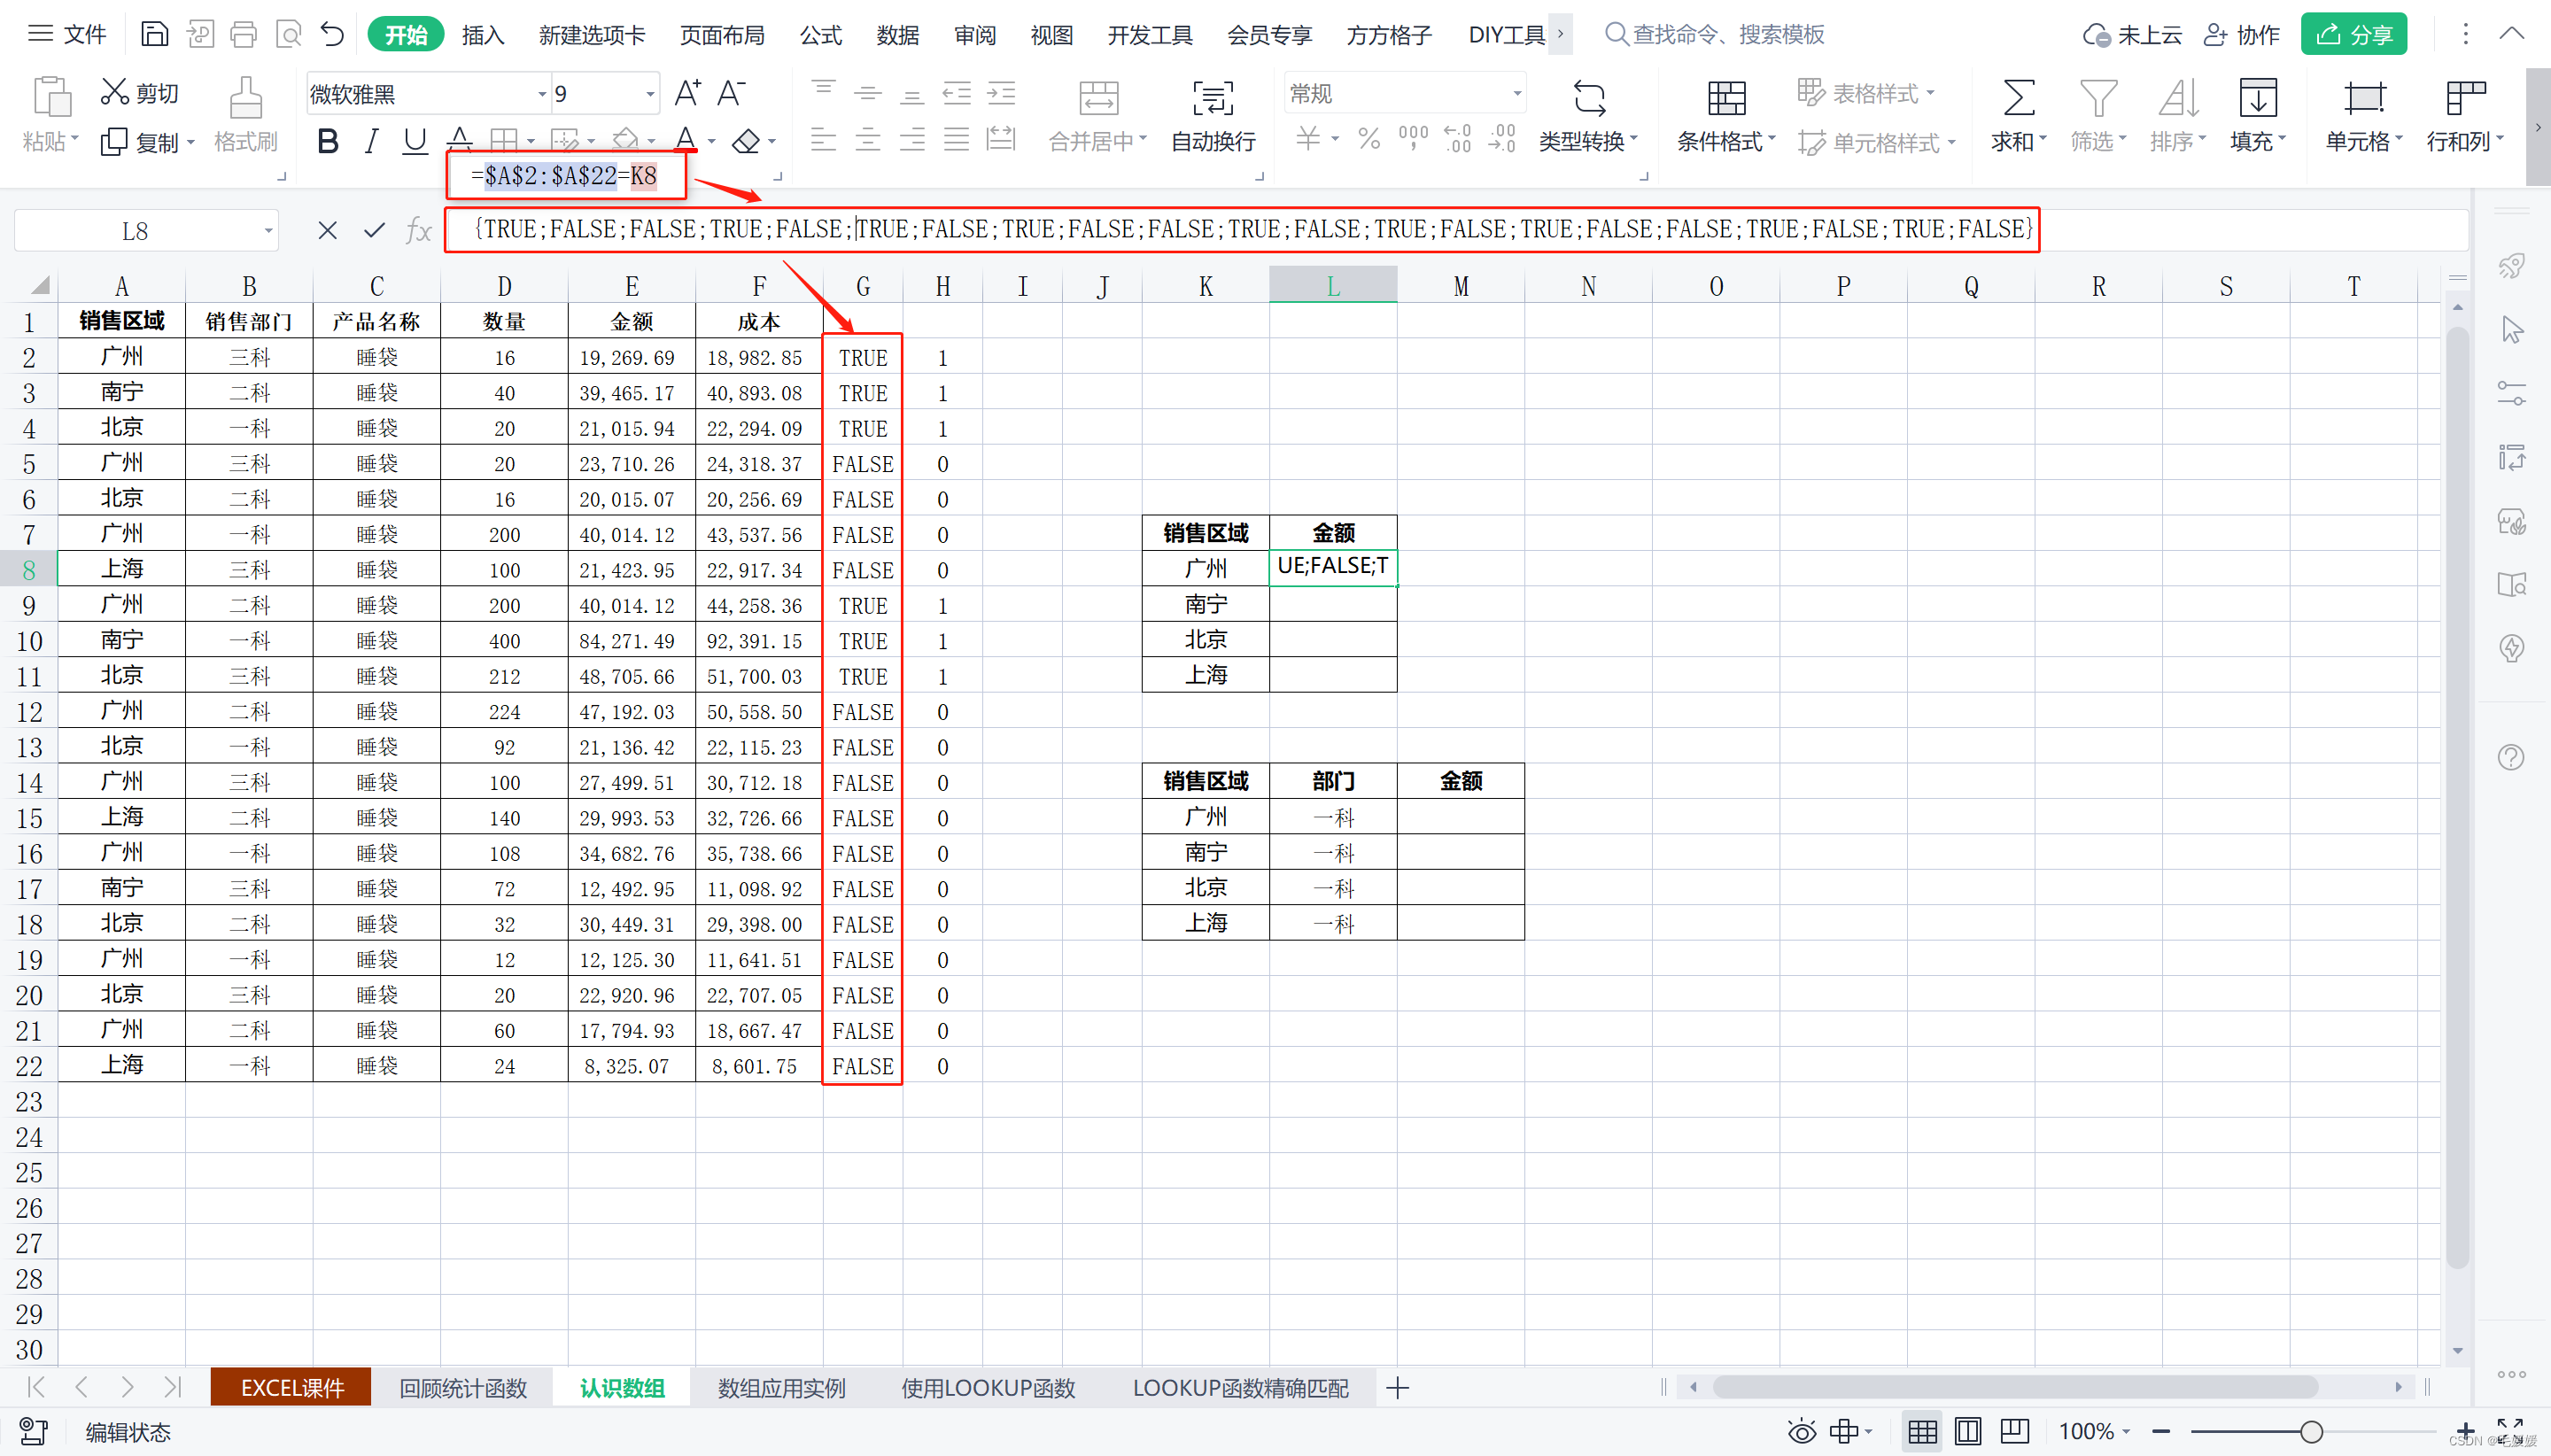Click the green 分享 share button
Viewport: 2551px width, 1456px height.
coord(2353,35)
